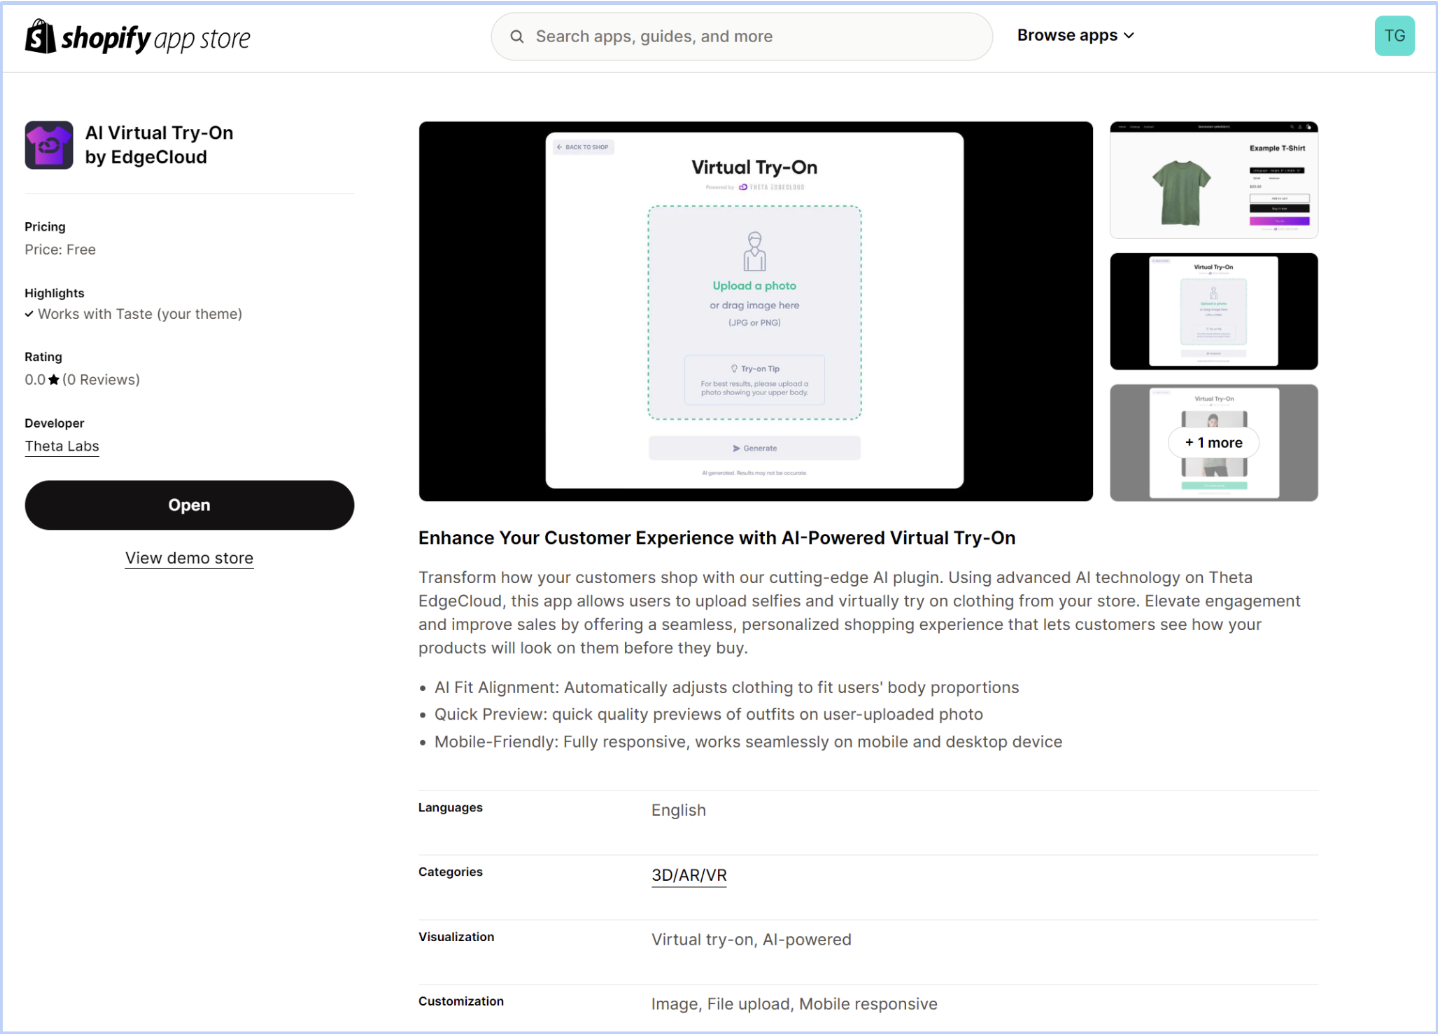Click the English language value
1438x1034 pixels.
point(678,810)
